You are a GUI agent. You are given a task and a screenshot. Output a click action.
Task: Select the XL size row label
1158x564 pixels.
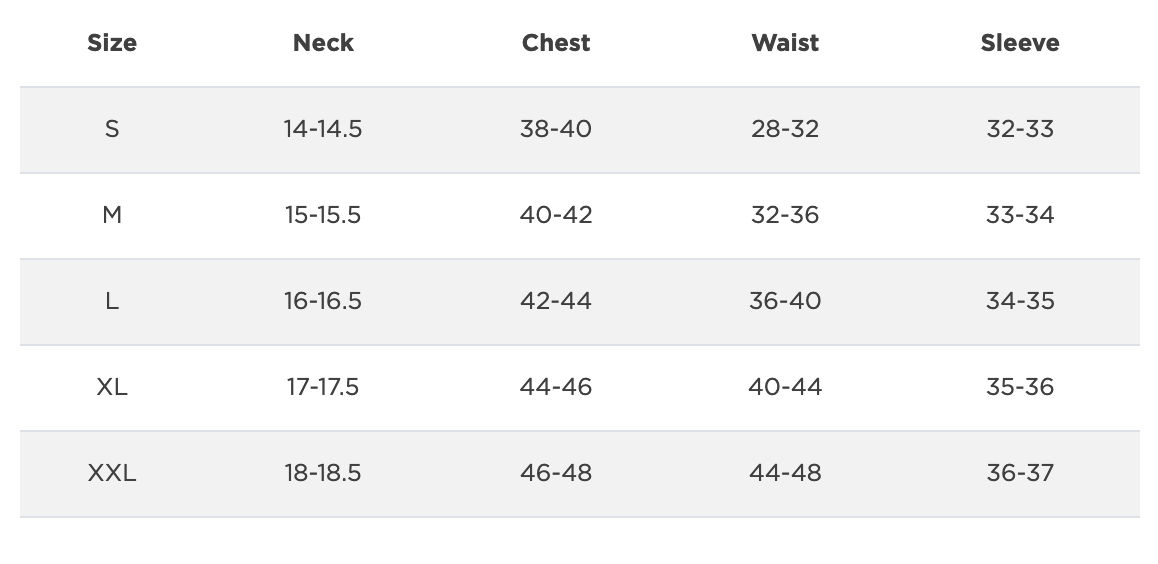point(112,387)
